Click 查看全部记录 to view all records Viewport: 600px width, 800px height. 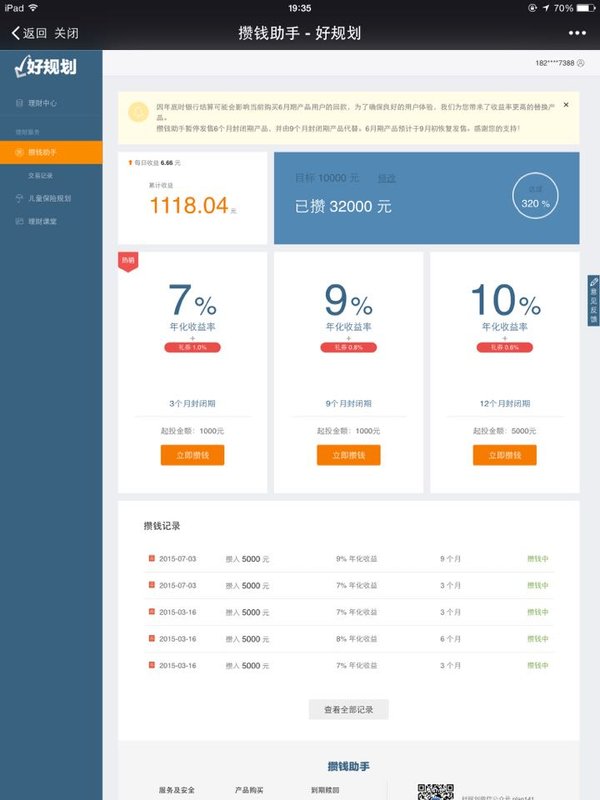click(x=348, y=709)
